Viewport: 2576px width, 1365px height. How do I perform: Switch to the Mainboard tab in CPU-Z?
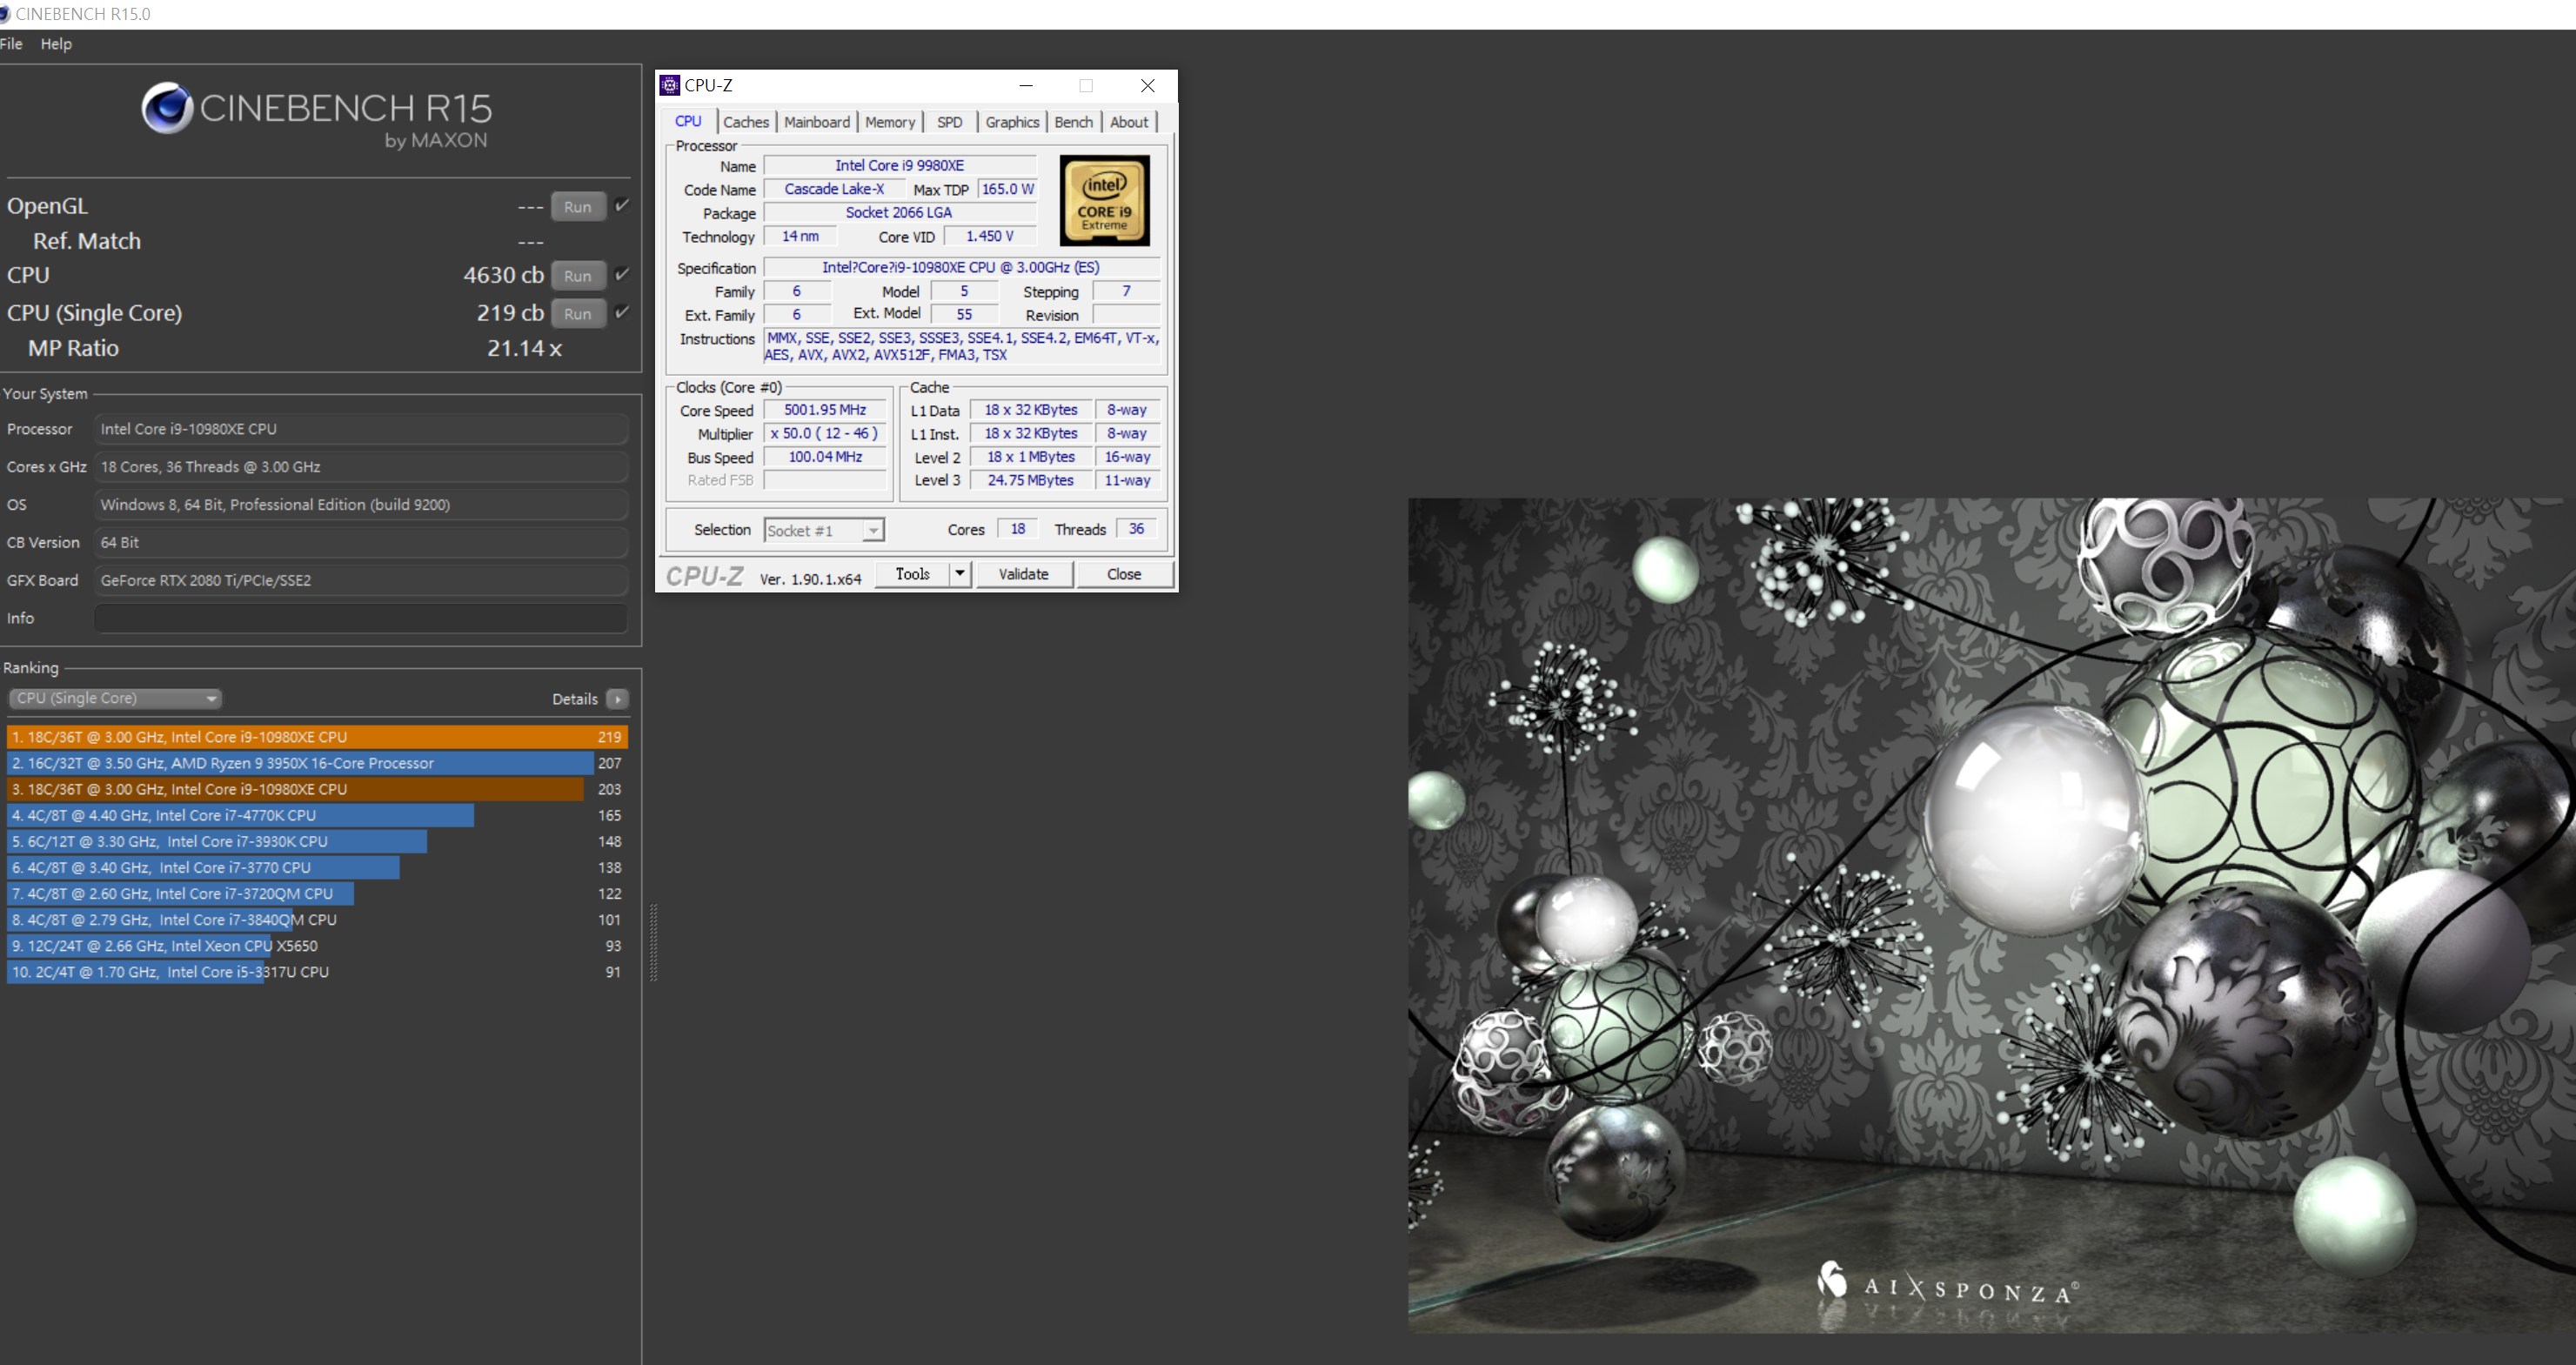tap(817, 122)
